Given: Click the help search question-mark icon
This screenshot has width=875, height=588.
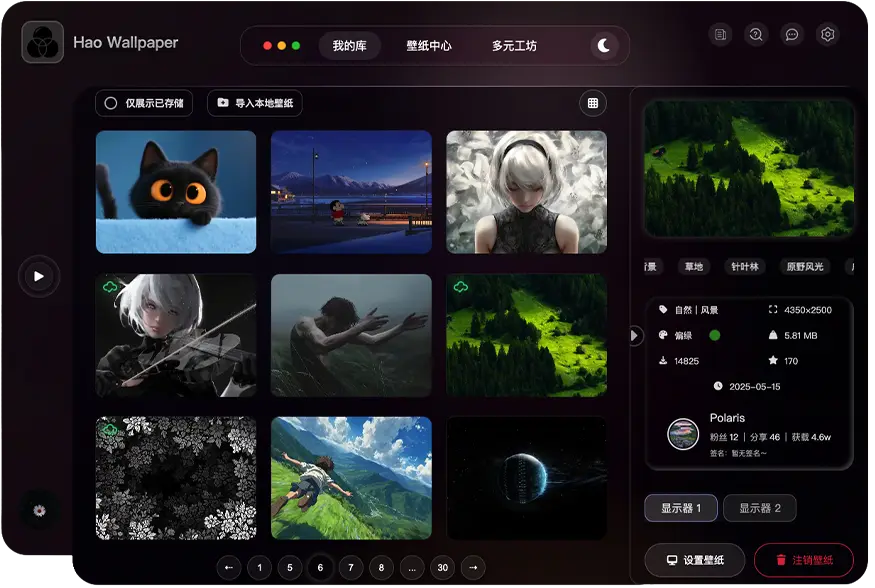Looking at the screenshot, I should [755, 35].
